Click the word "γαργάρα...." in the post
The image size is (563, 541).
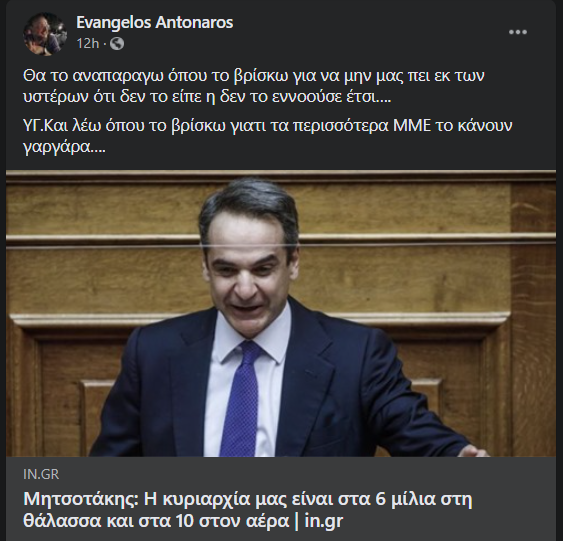point(65,148)
